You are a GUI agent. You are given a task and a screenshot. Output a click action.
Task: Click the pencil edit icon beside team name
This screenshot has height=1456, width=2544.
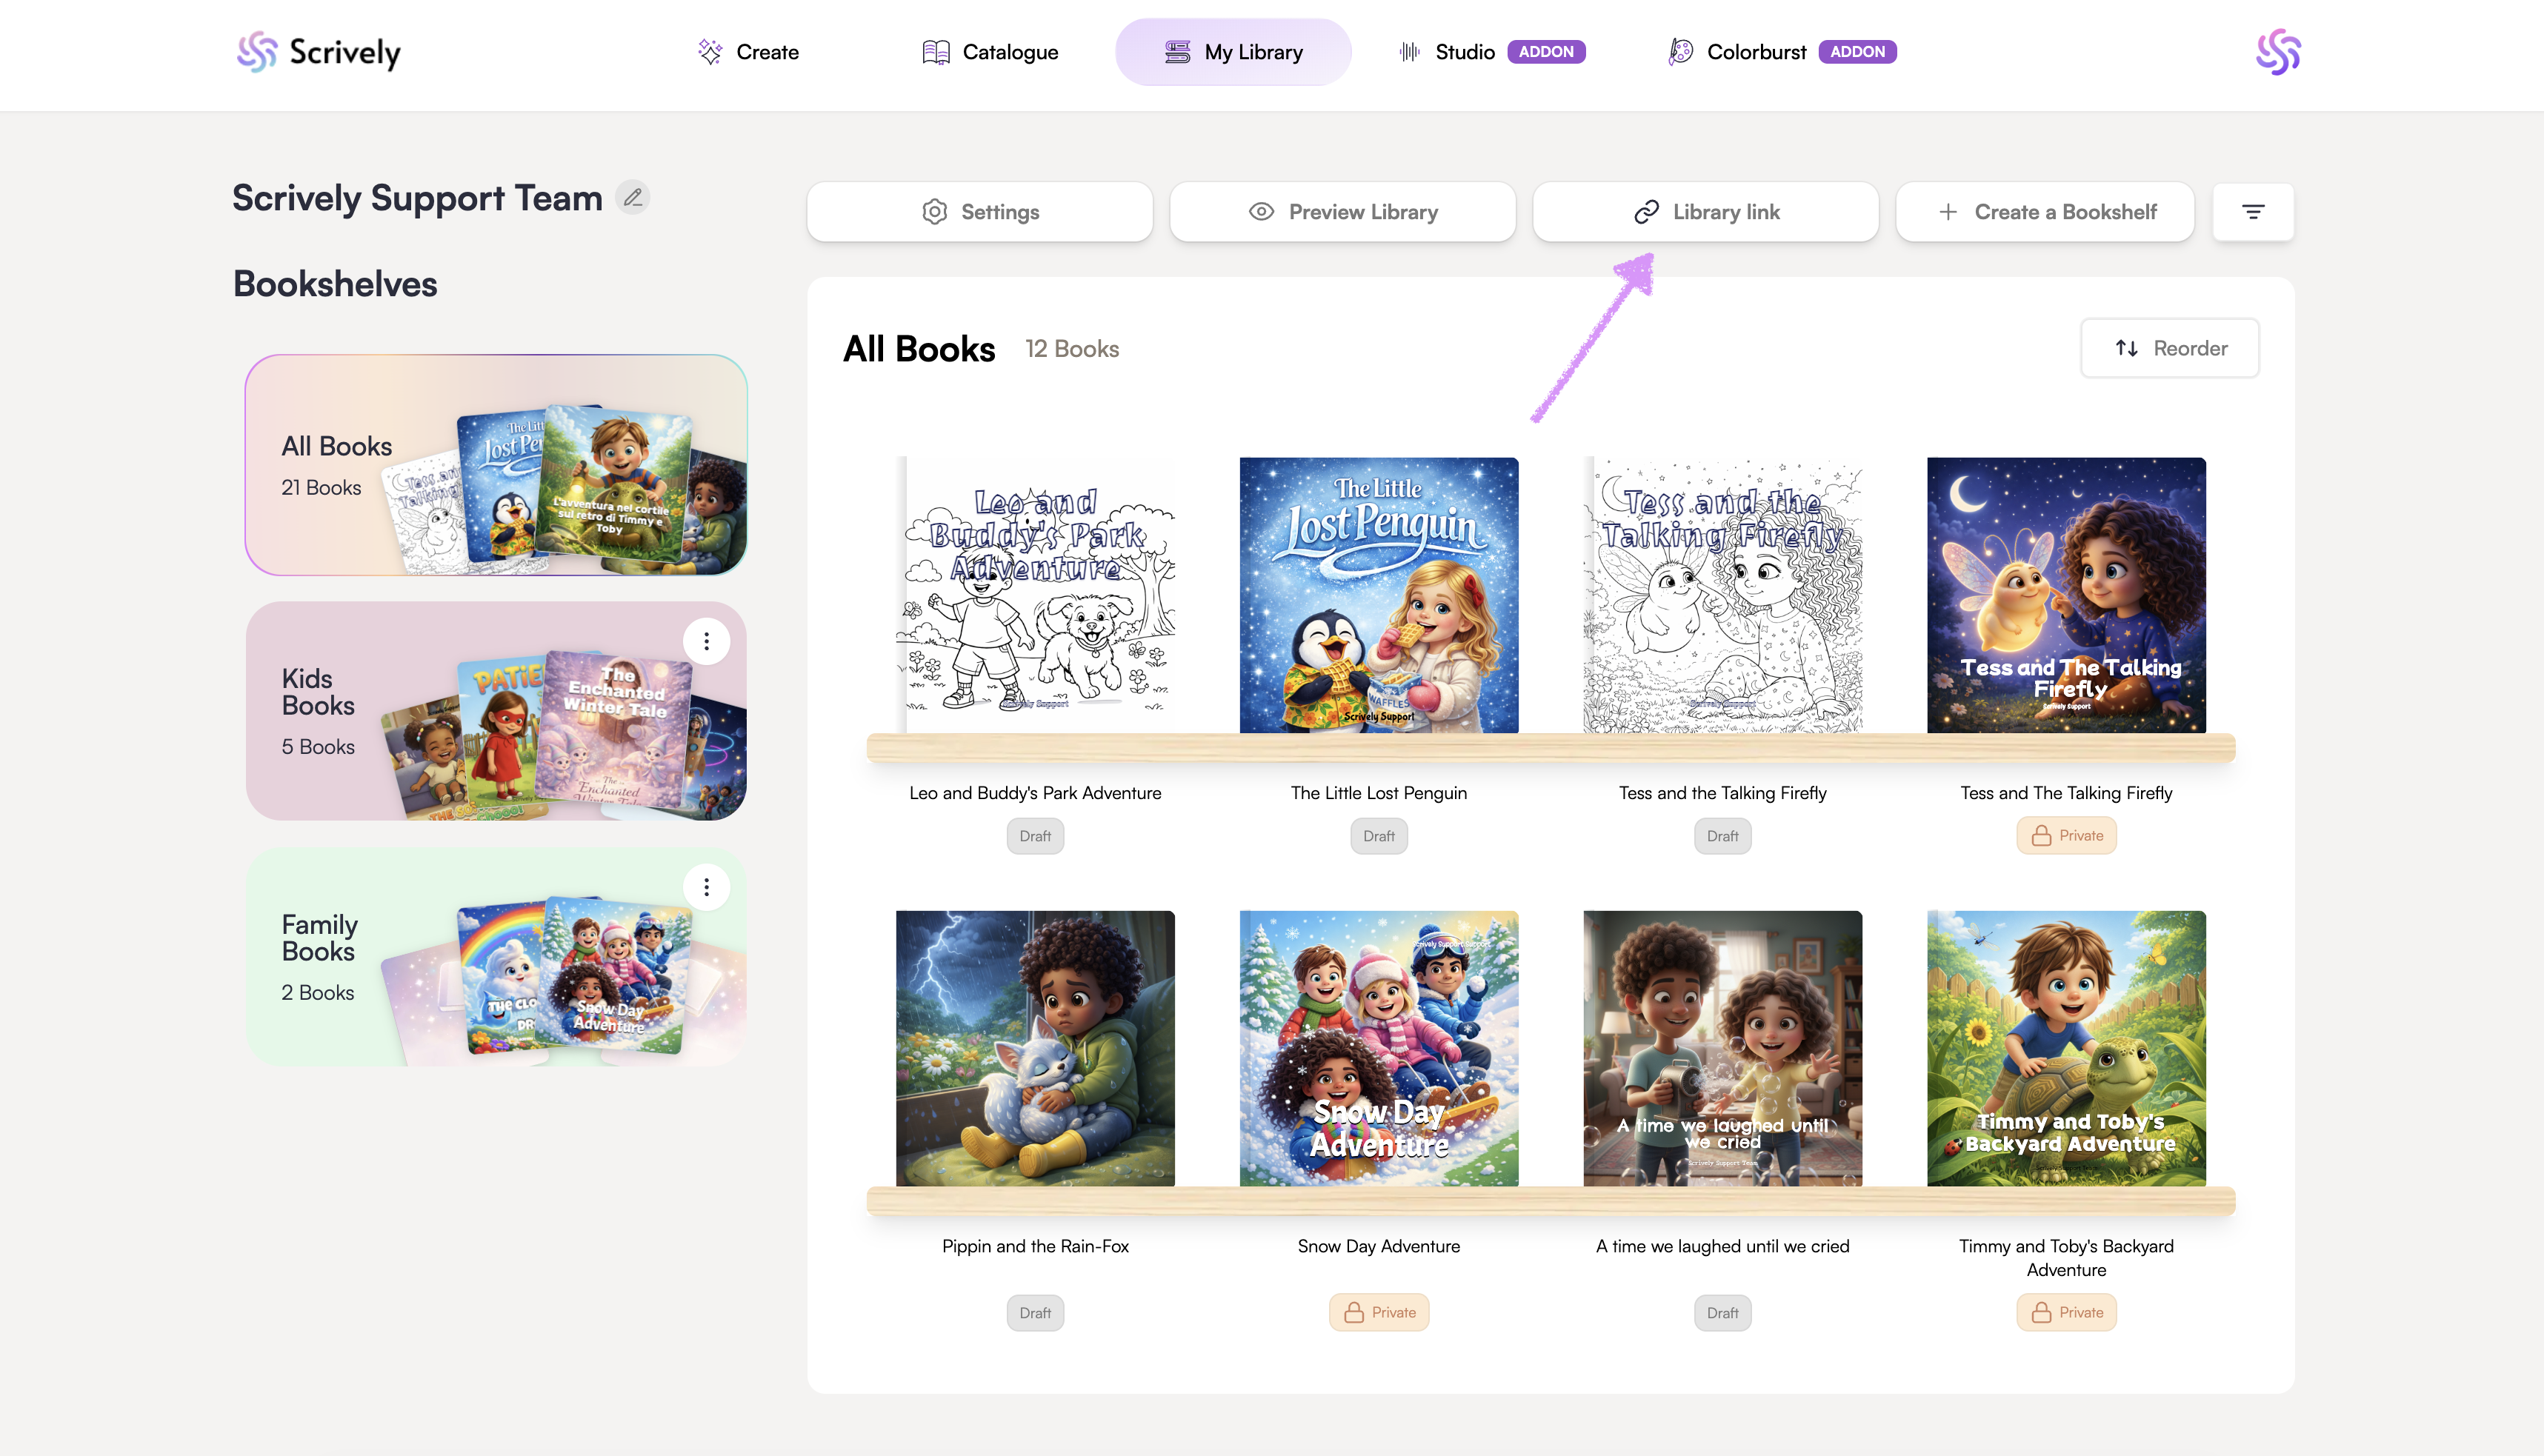pyautogui.click(x=632, y=198)
